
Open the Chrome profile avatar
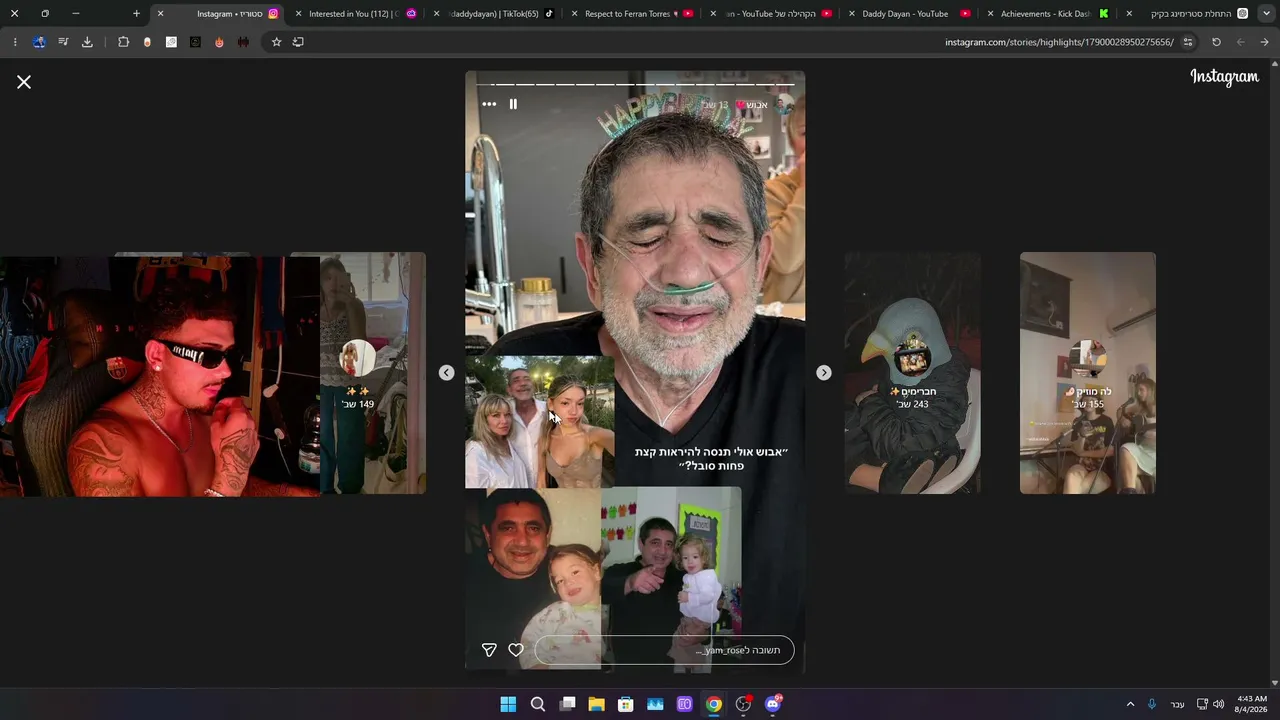(39, 42)
